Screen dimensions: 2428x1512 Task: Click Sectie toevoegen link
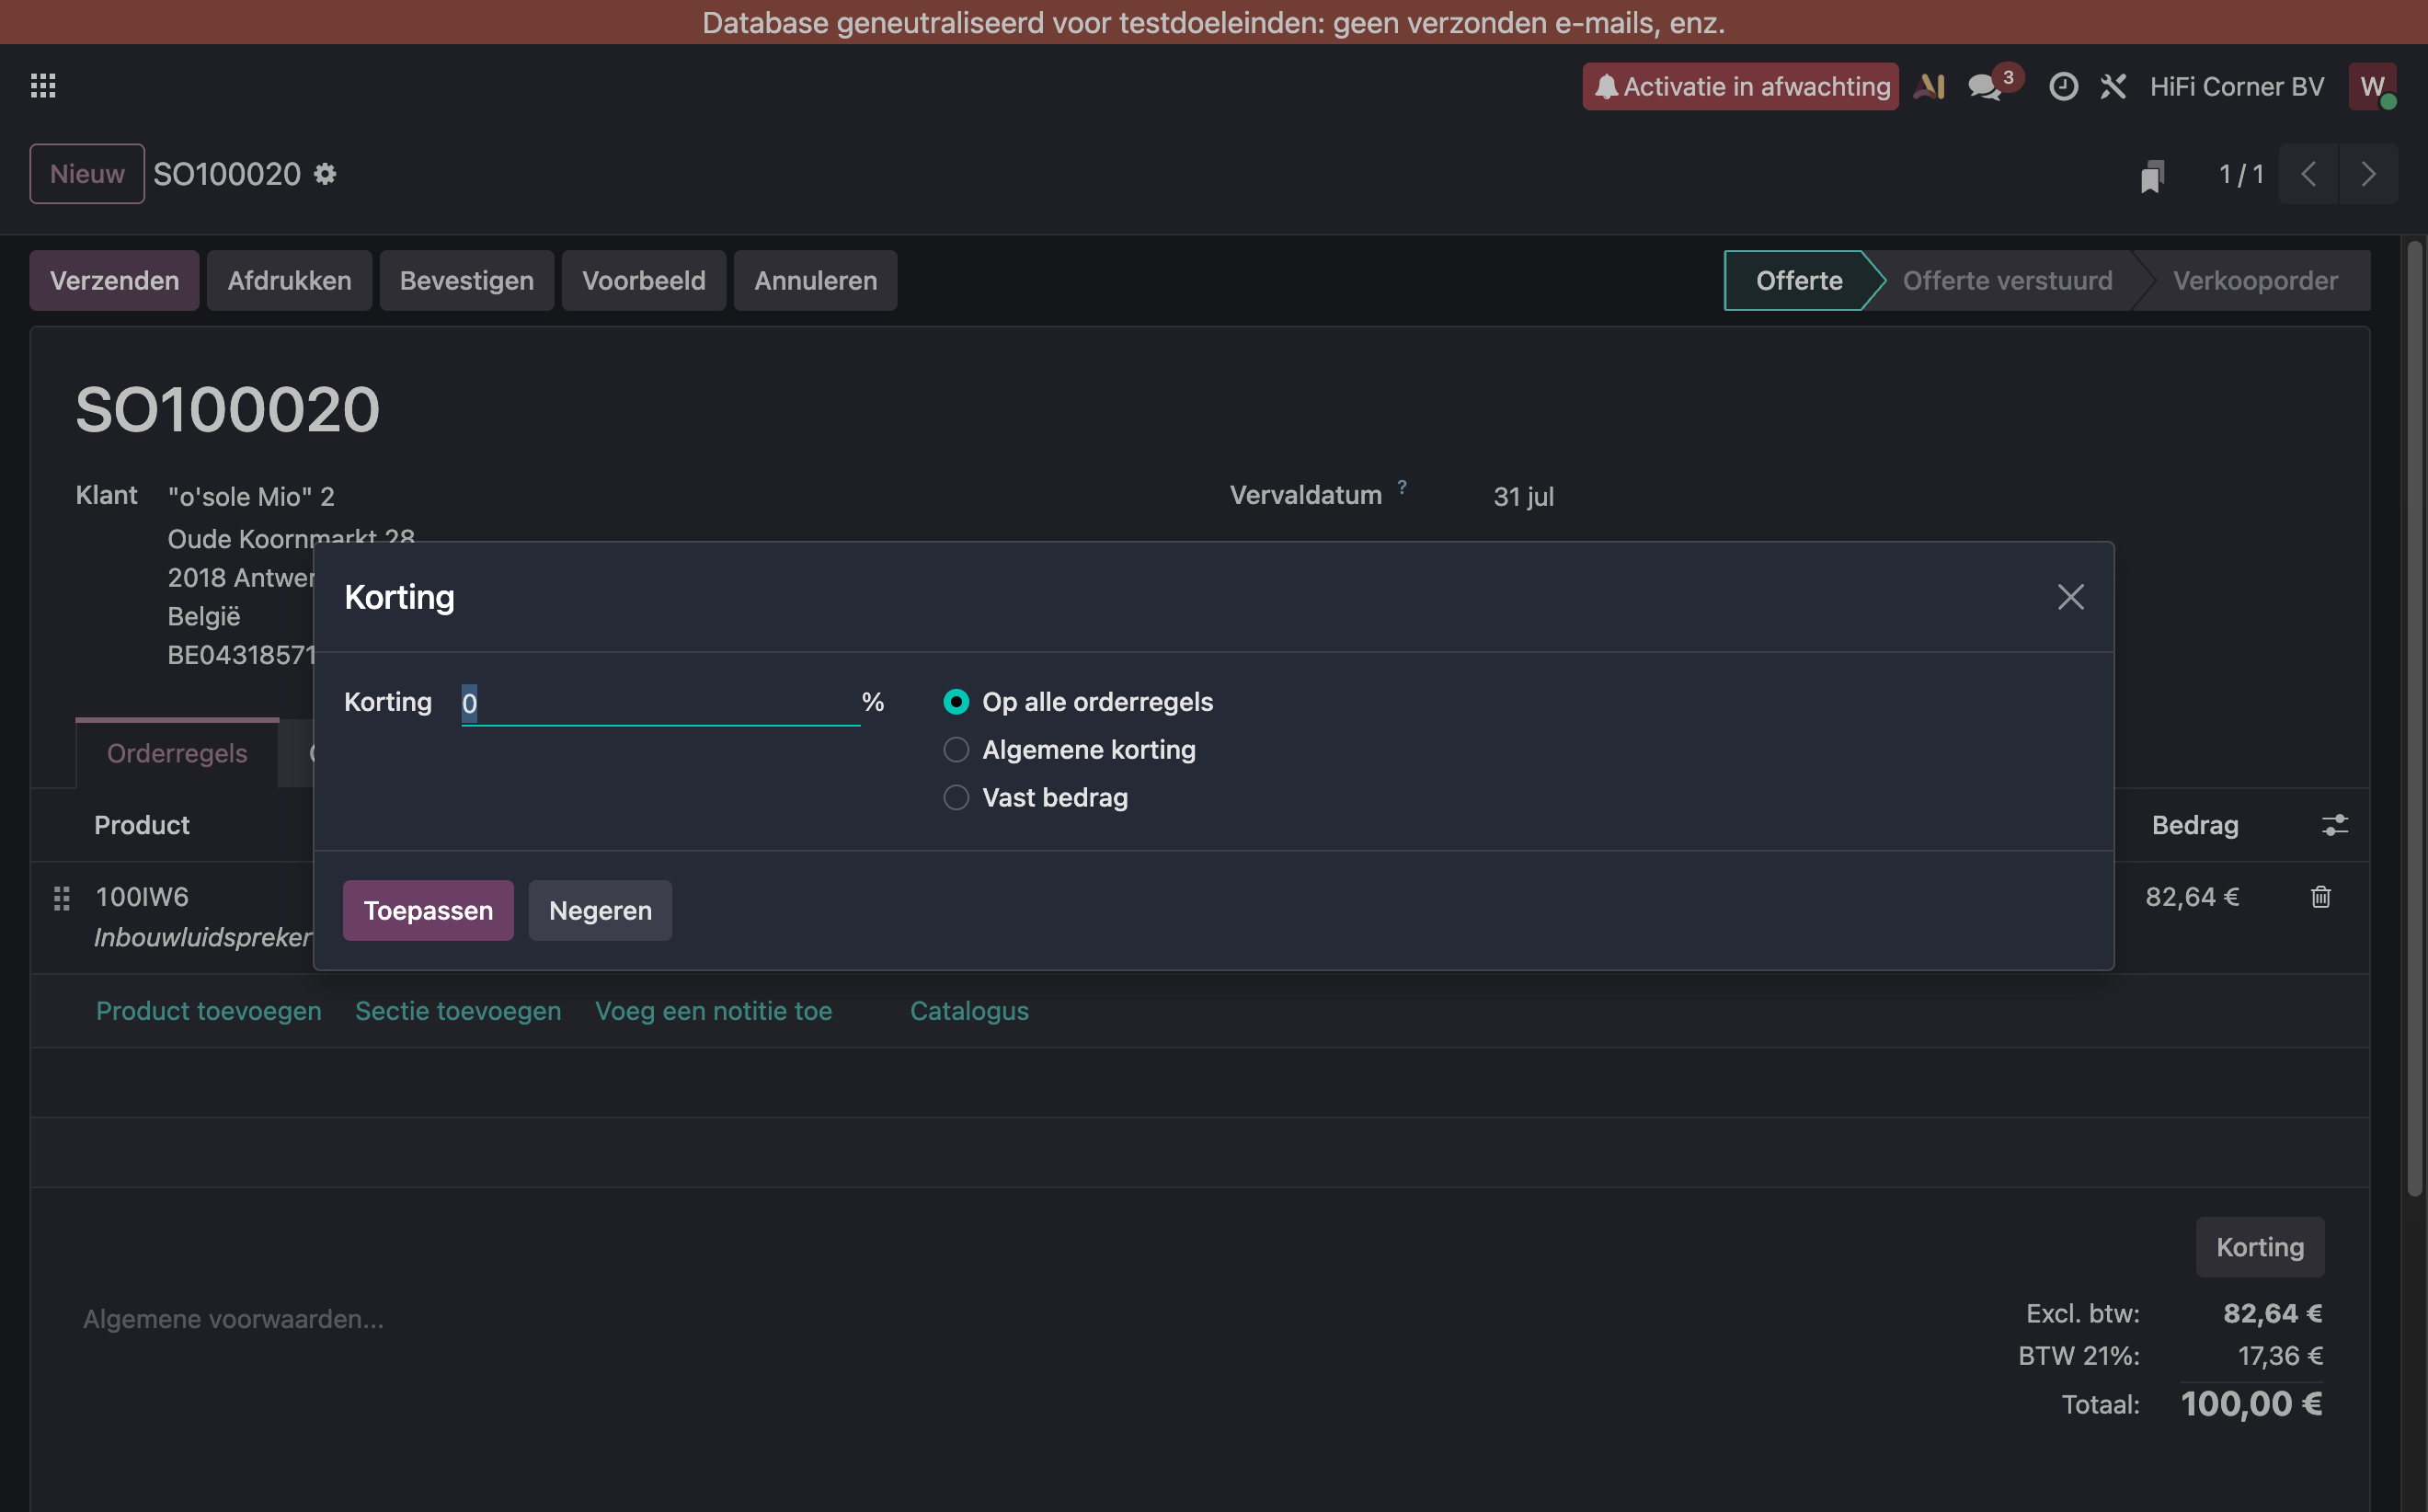coord(458,1011)
